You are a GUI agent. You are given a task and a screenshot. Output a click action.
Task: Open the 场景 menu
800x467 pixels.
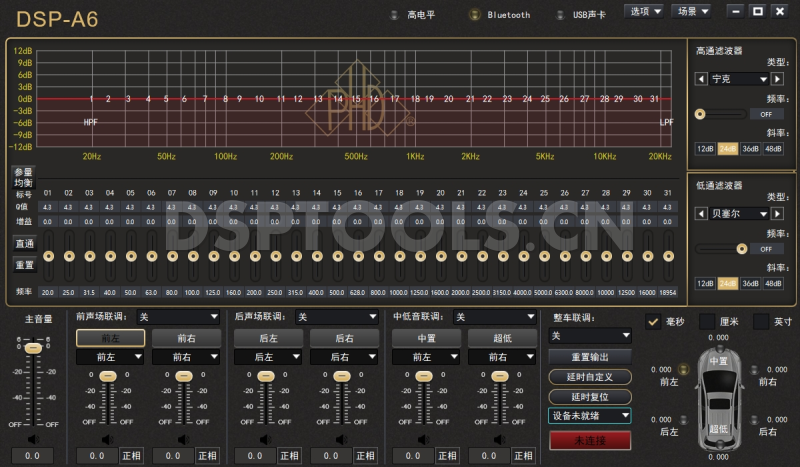tap(691, 11)
